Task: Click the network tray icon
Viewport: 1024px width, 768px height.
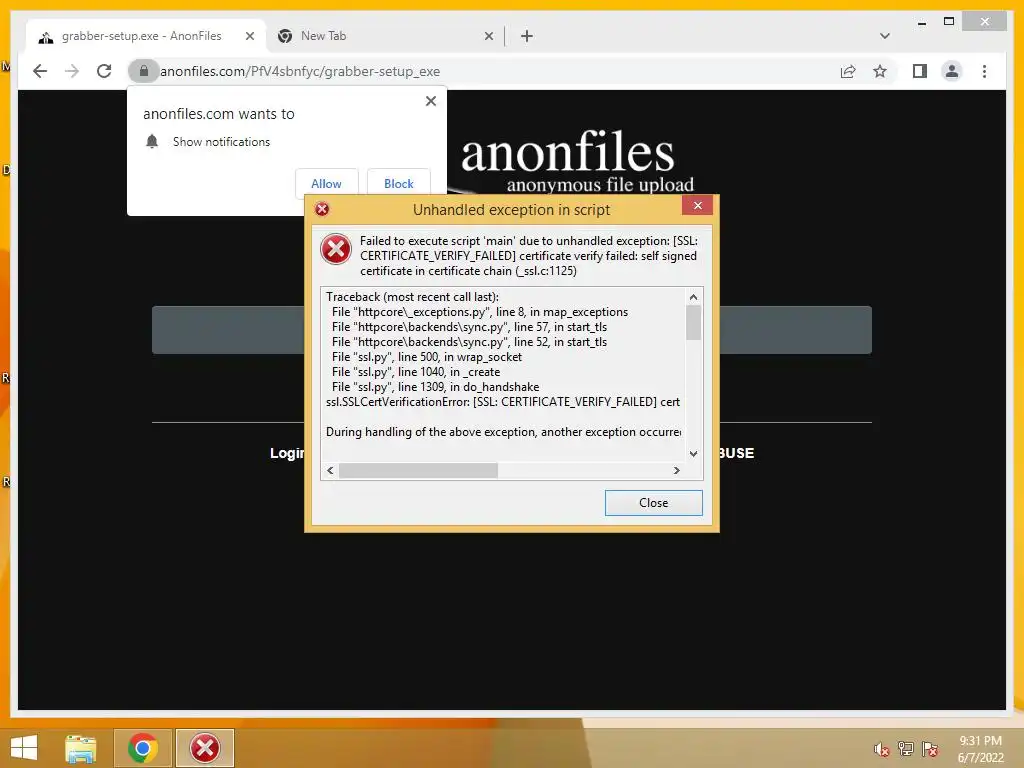Action: click(x=906, y=748)
